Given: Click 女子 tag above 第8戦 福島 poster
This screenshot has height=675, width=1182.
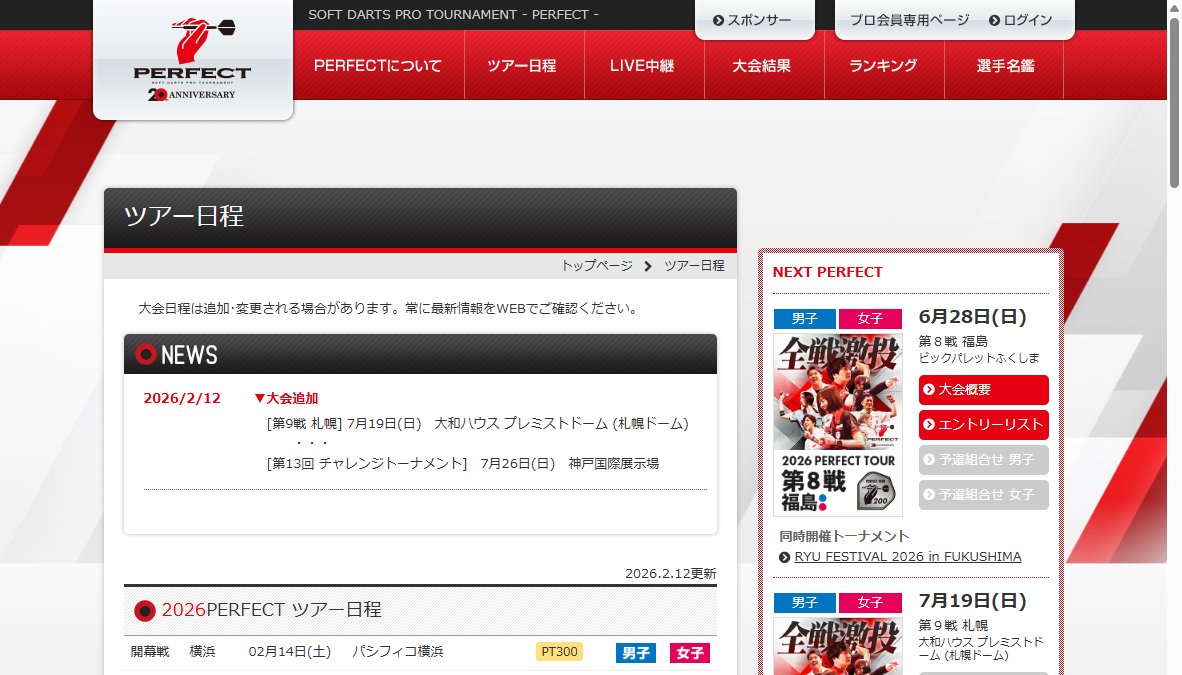Looking at the screenshot, I should pyautogui.click(x=870, y=318).
